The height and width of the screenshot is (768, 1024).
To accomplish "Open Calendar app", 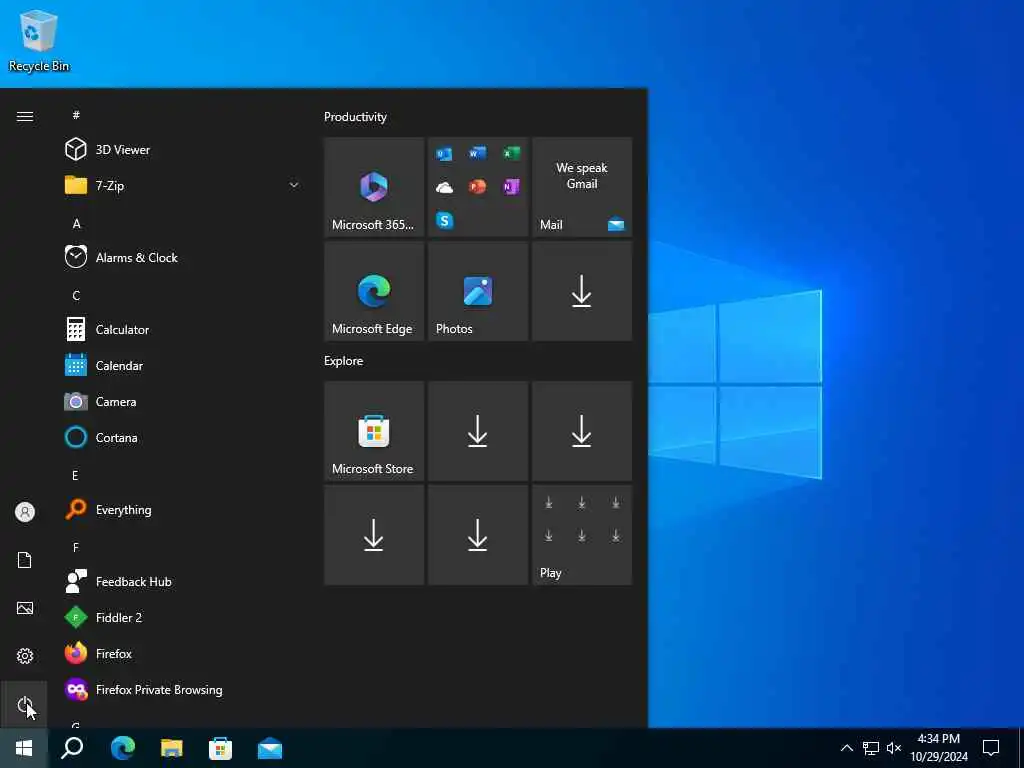I will tap(183, 366).
